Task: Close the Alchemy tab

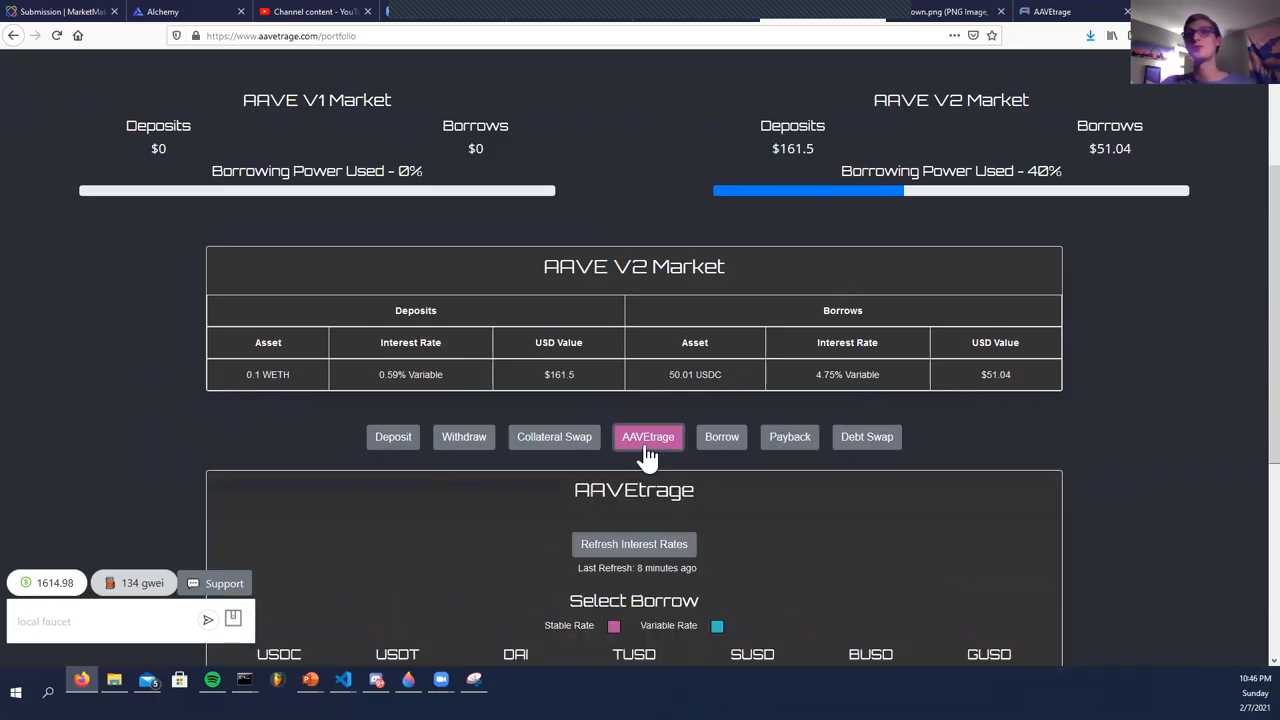Action: [240, 12]
